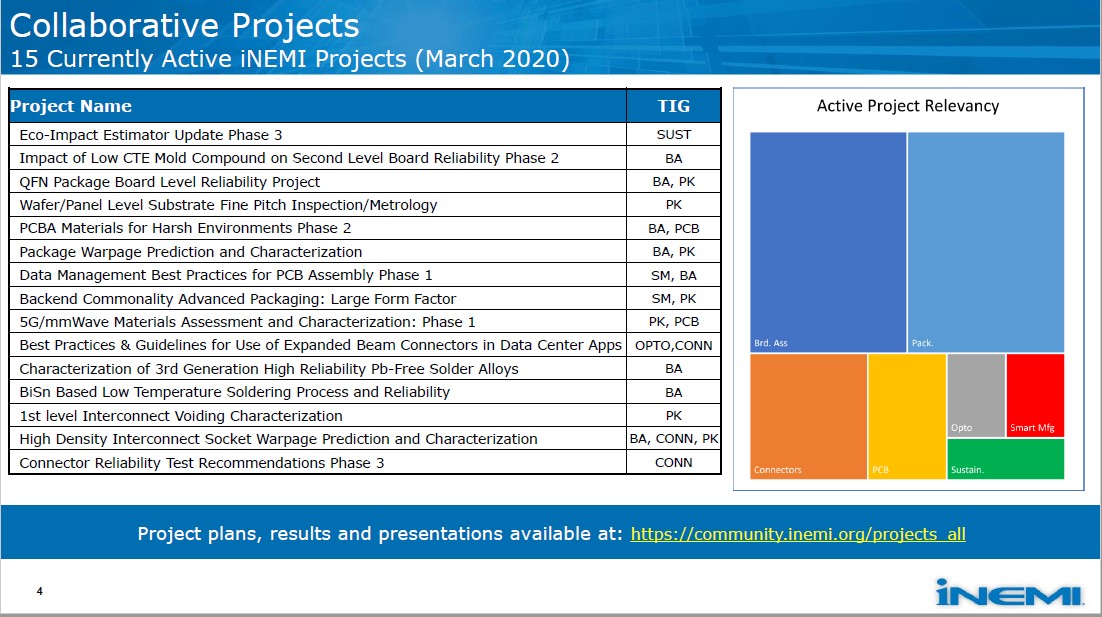Select the "SM, BA" TIG cell
1102x617 pixels.
[x=673, y=275]
